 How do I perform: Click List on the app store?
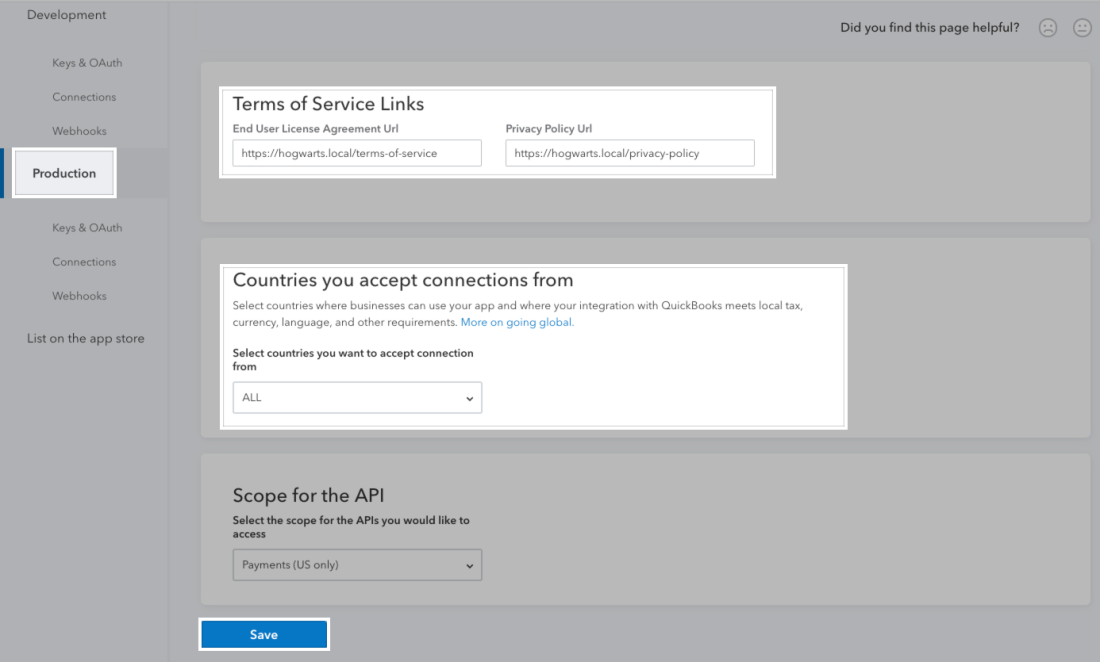click(84, 338)
